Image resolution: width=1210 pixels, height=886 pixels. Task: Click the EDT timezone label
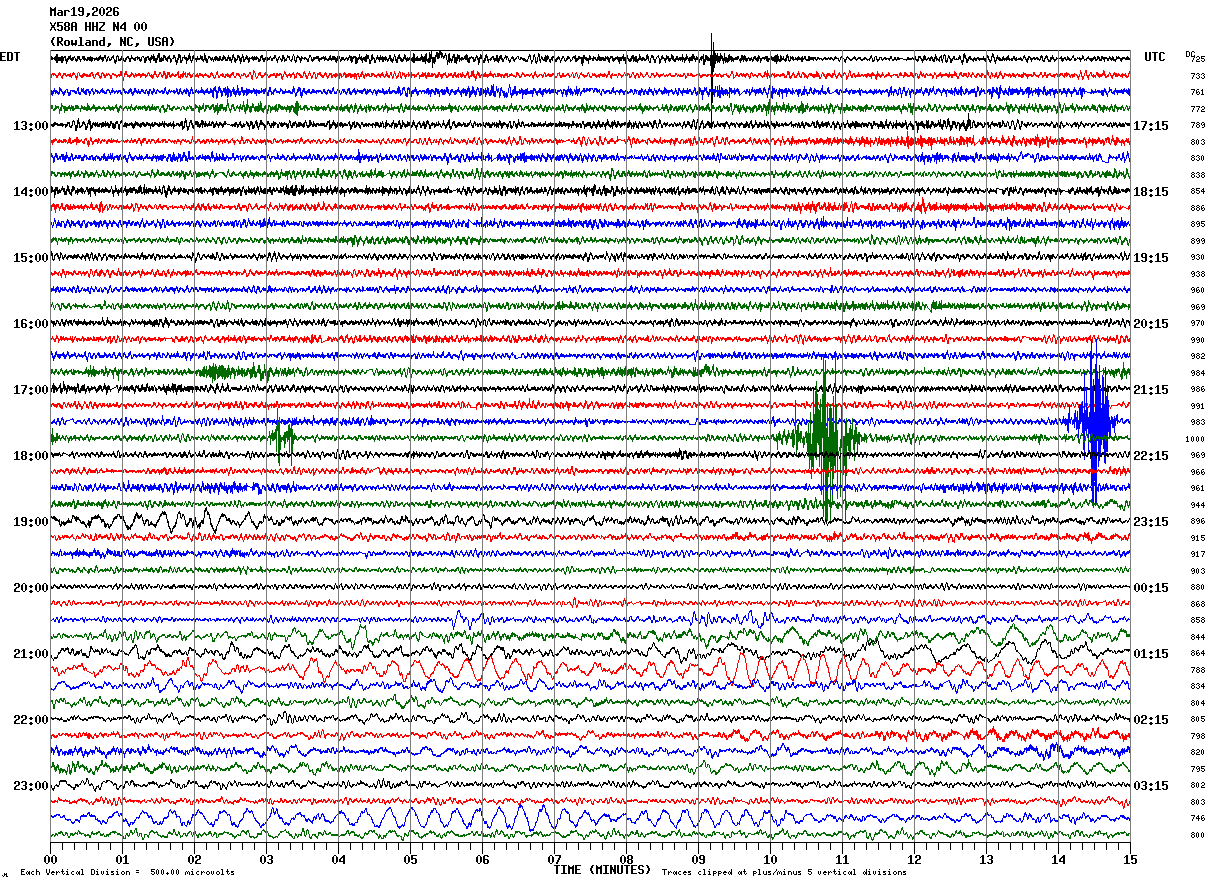(x=10, y=57)
